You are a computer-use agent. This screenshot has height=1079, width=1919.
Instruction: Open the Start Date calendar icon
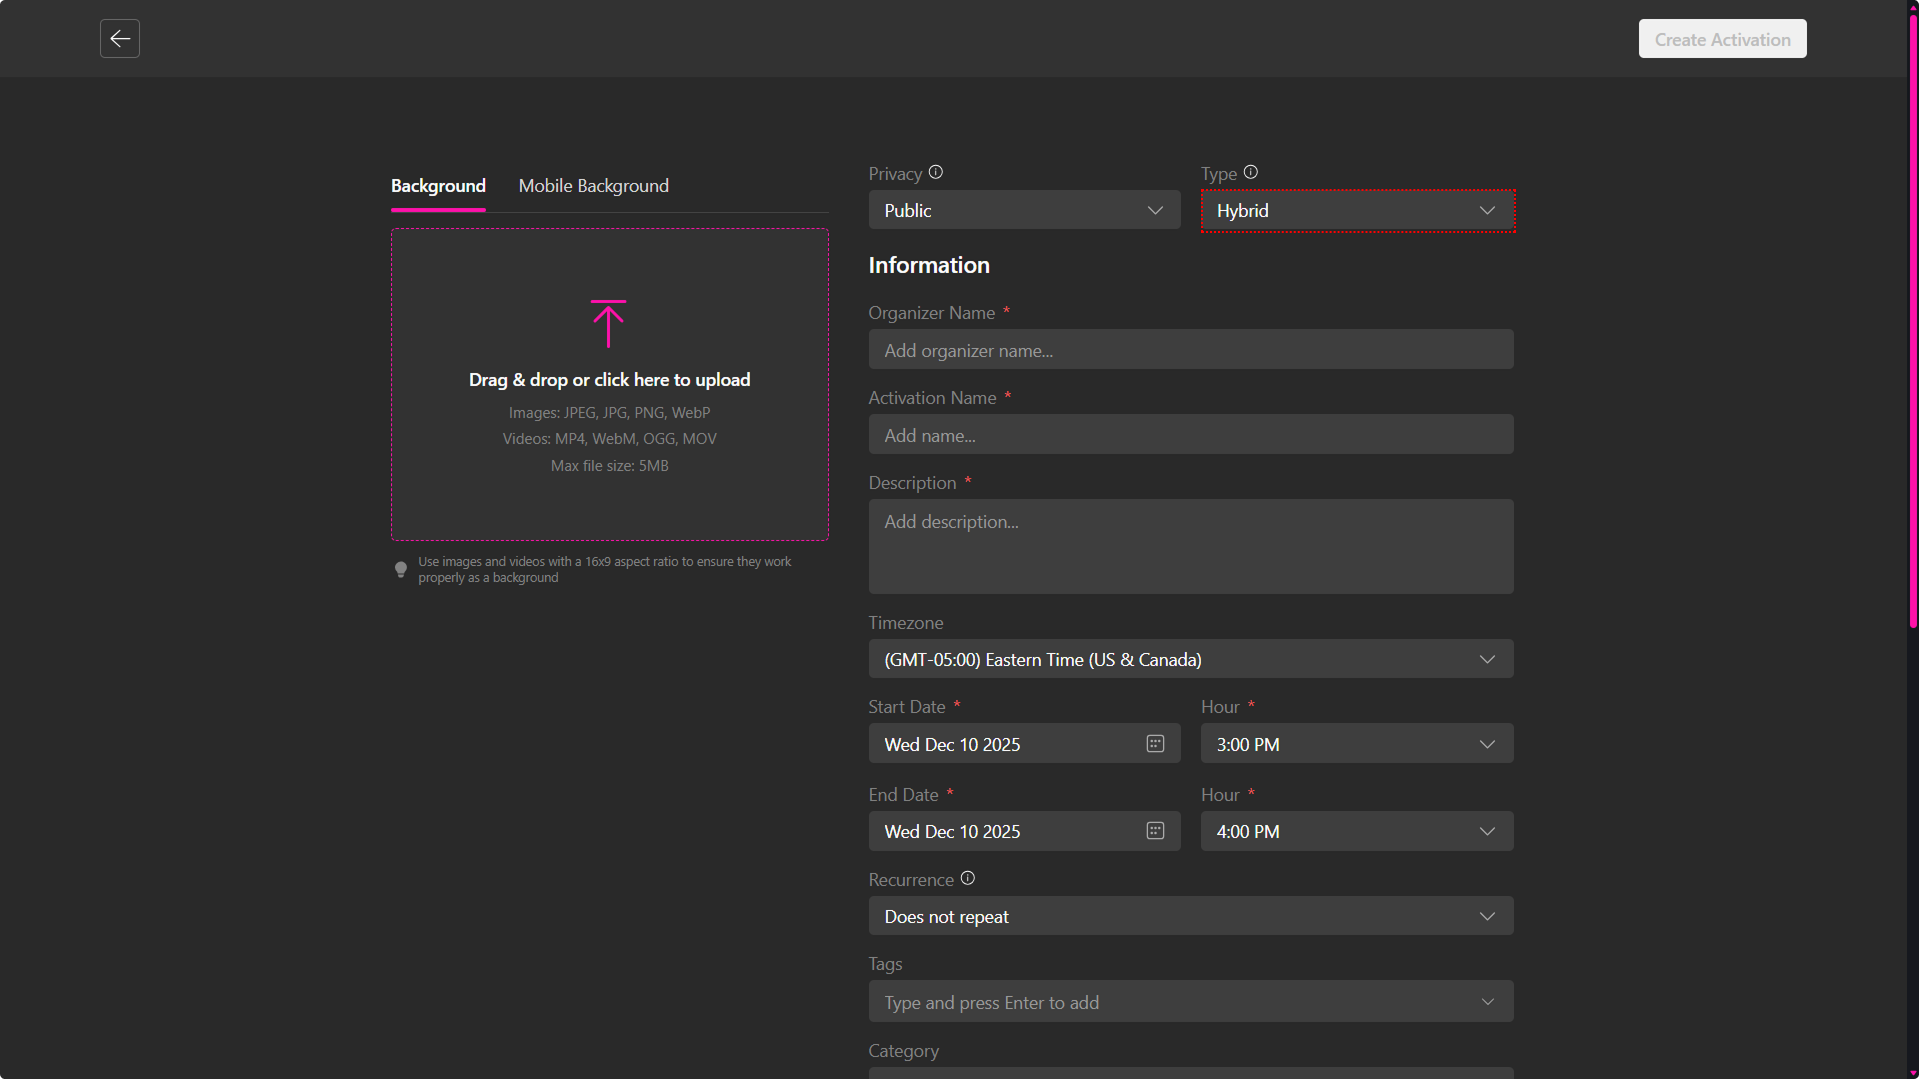click(1155, 744)
